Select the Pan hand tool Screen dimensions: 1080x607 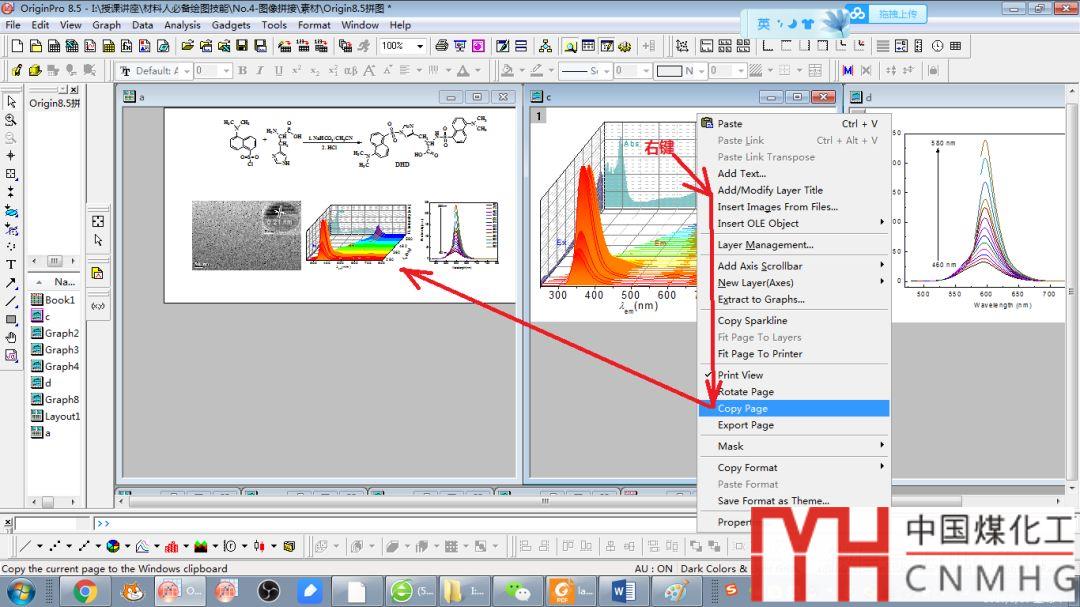tap(11, 337)
